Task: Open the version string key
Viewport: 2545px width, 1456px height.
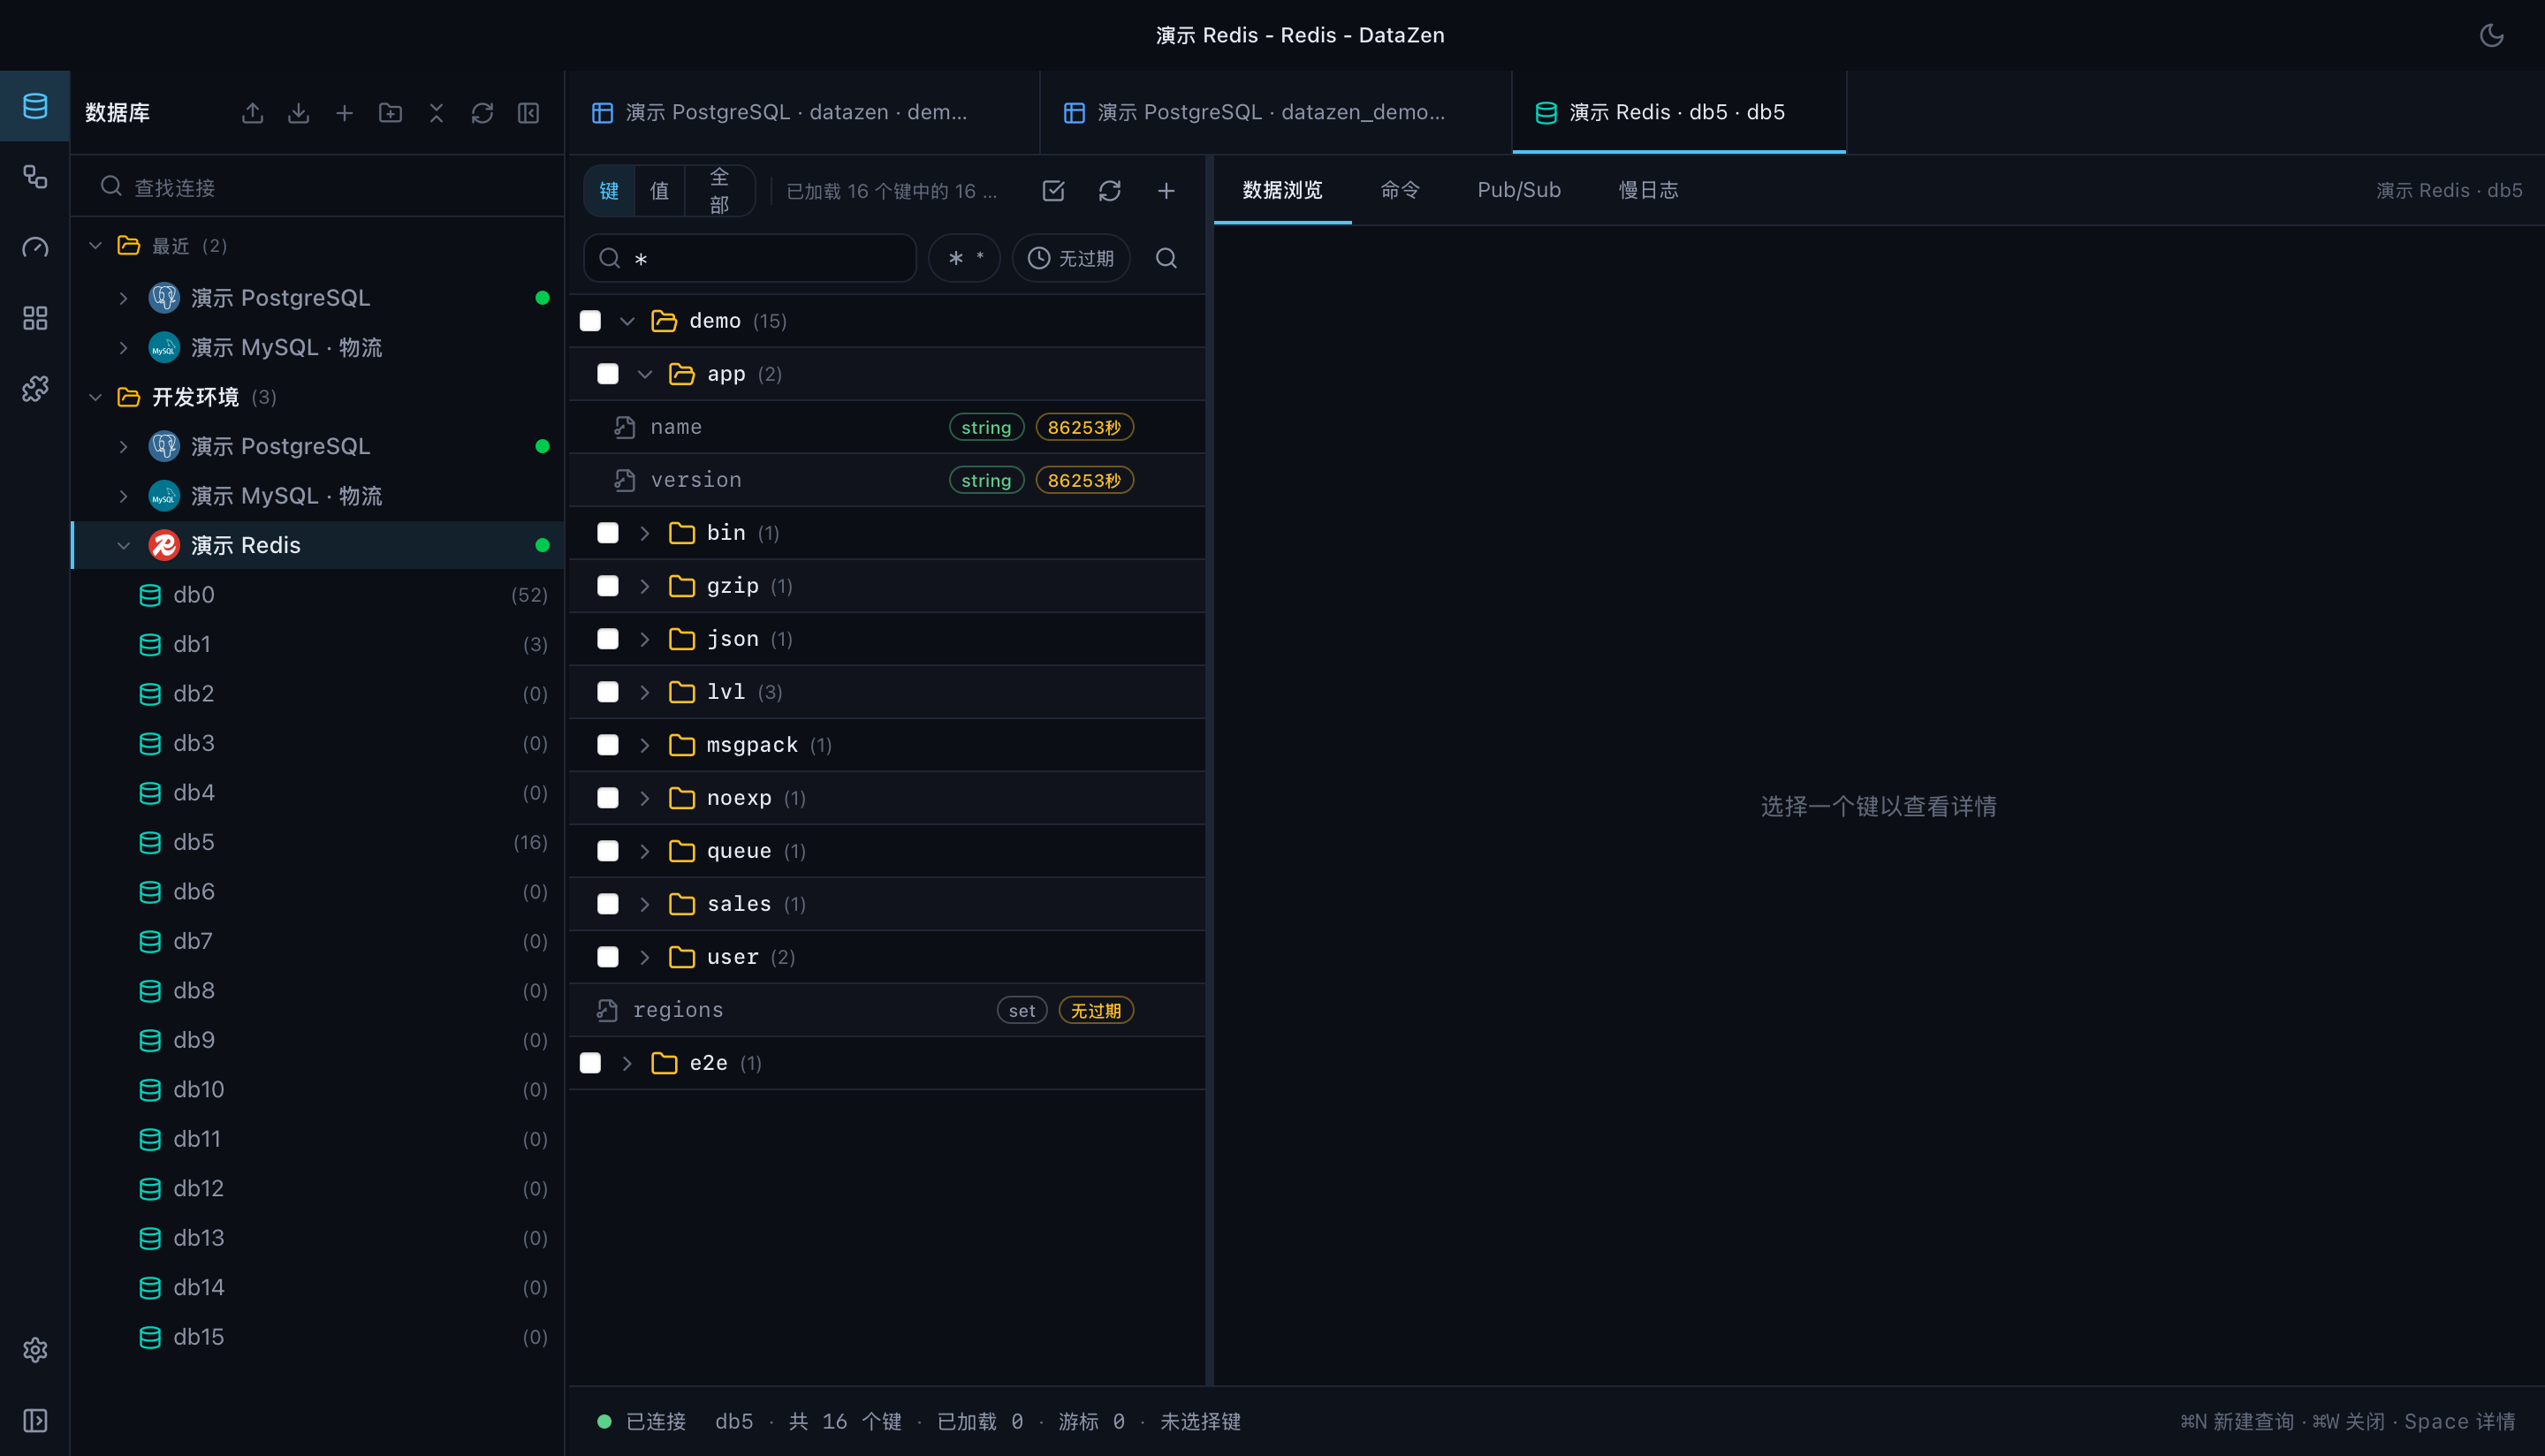Action: point(887,481)
